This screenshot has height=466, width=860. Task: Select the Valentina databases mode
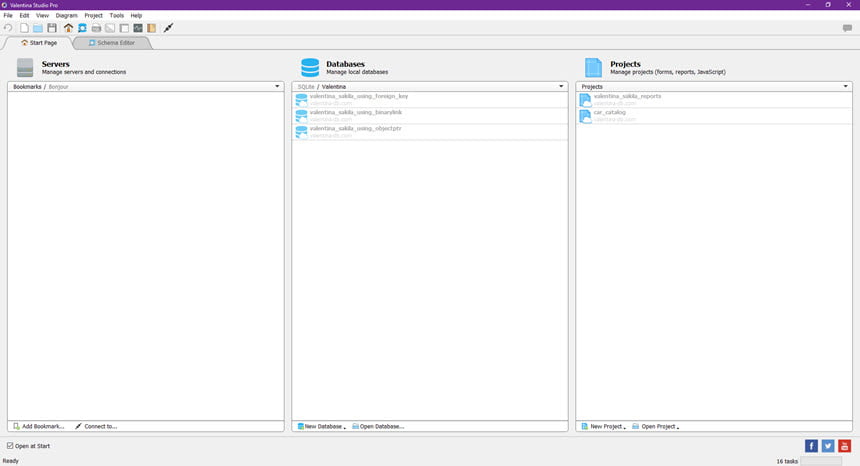[x=333, y=87]
